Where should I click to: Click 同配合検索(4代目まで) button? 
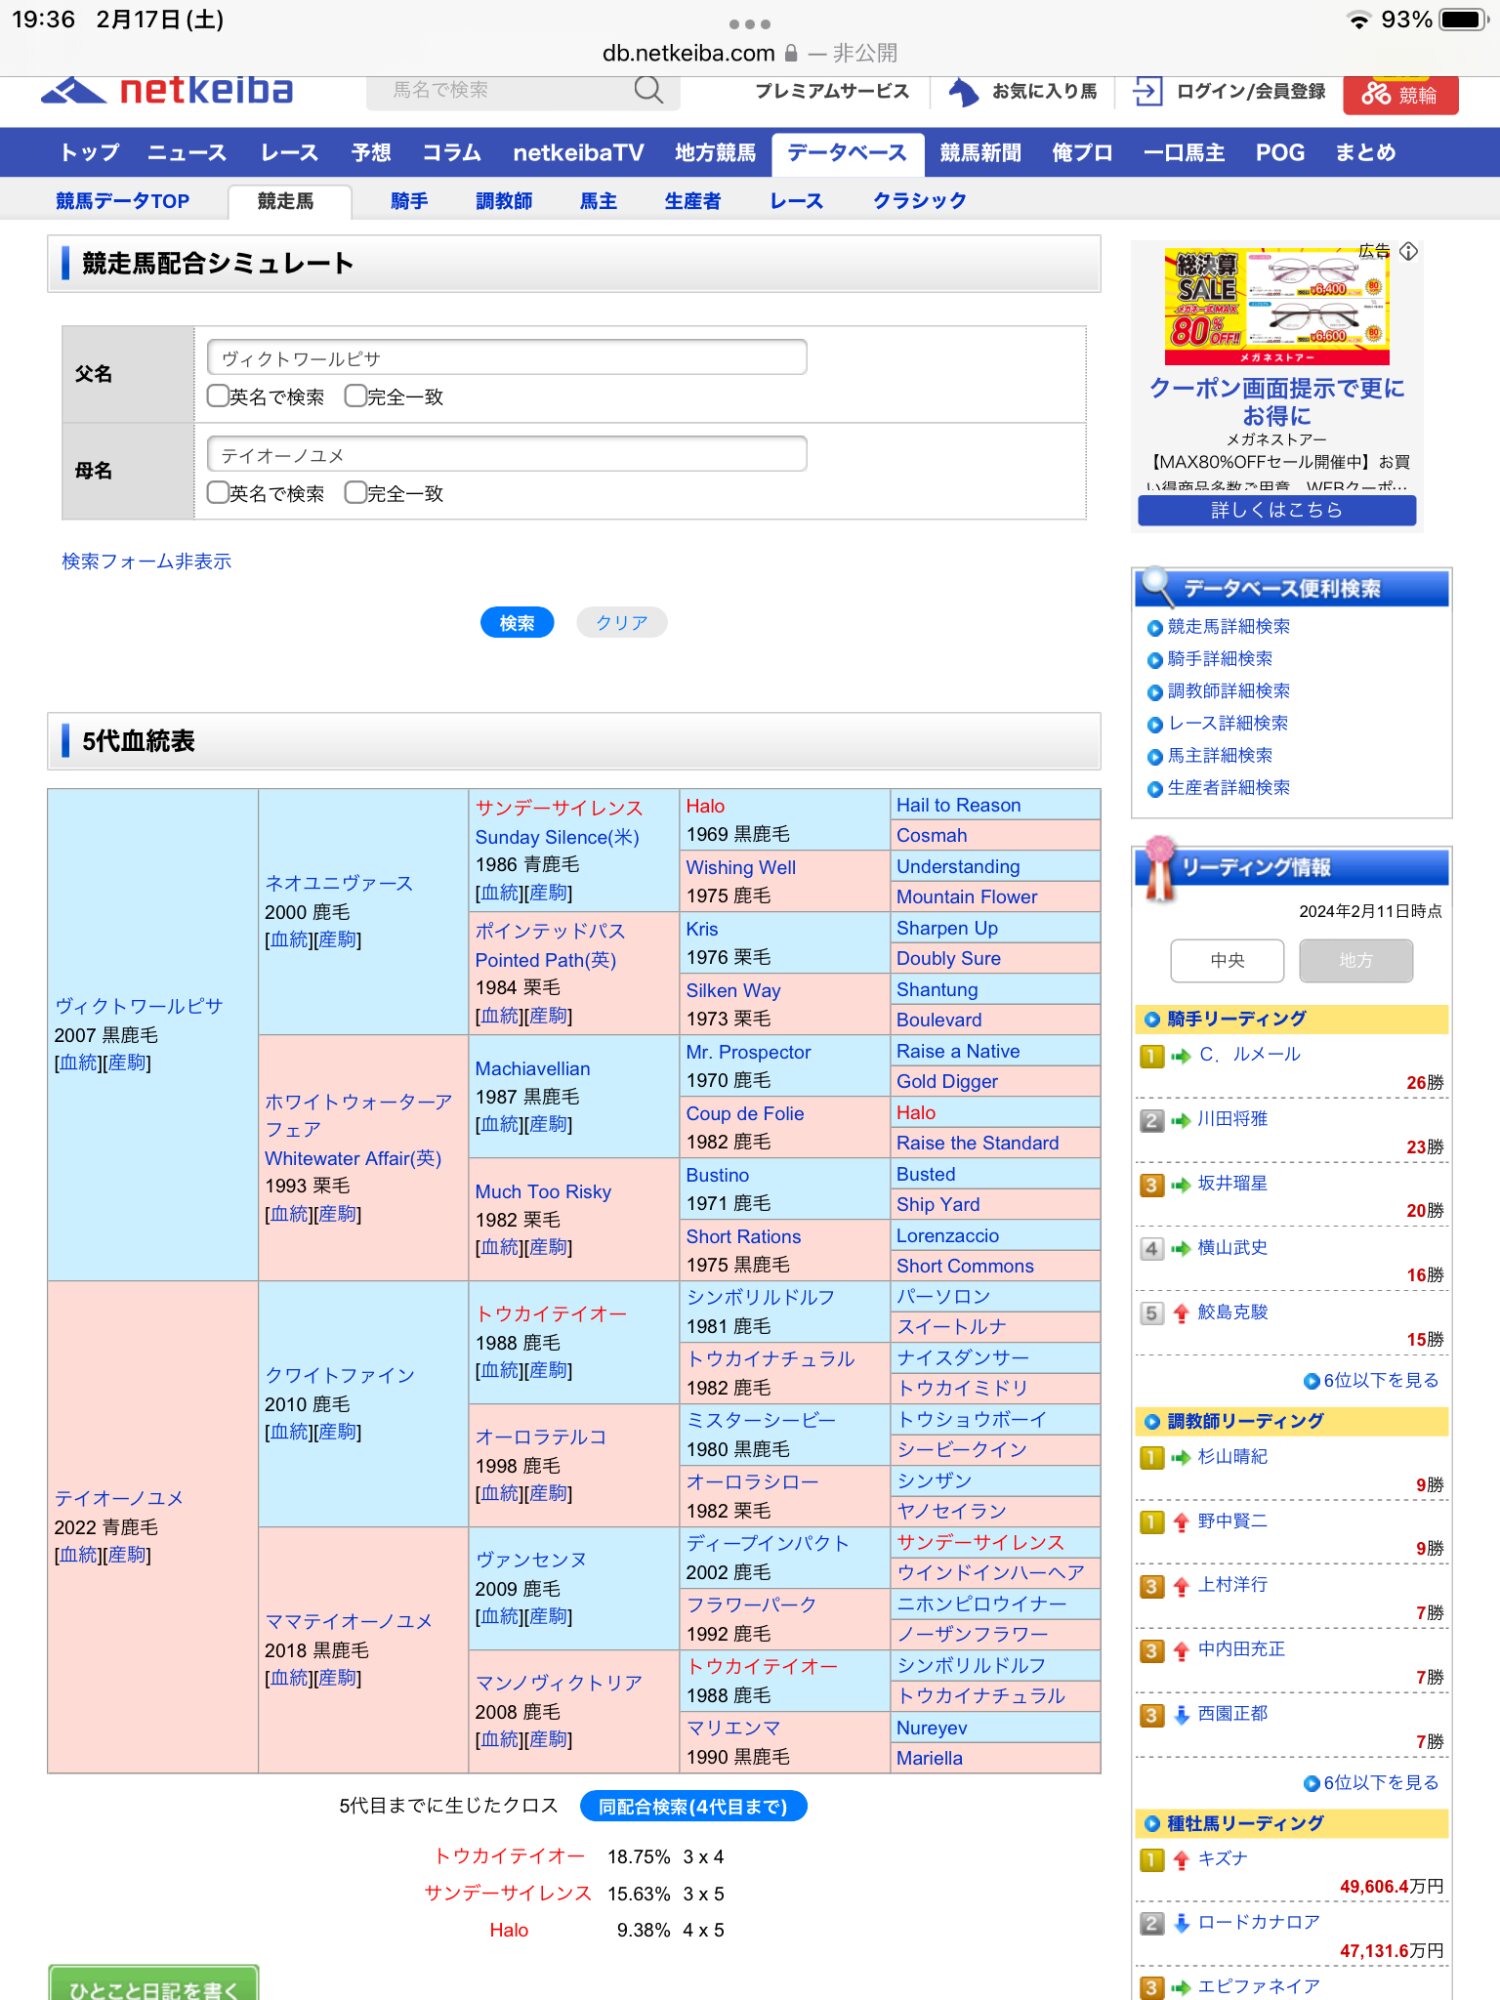pyautogui.click(x=693, y=1806)
